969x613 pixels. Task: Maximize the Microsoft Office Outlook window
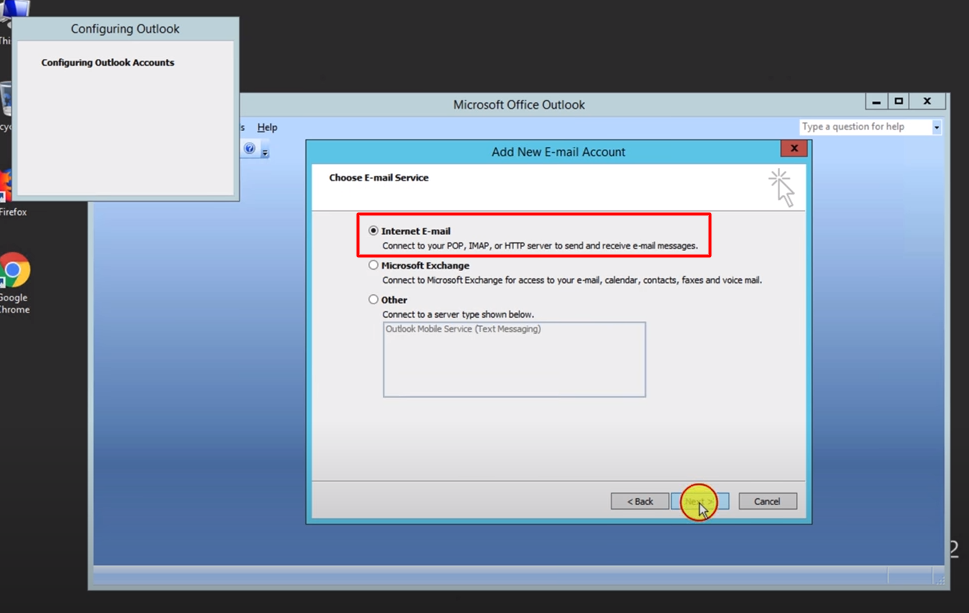899,101
